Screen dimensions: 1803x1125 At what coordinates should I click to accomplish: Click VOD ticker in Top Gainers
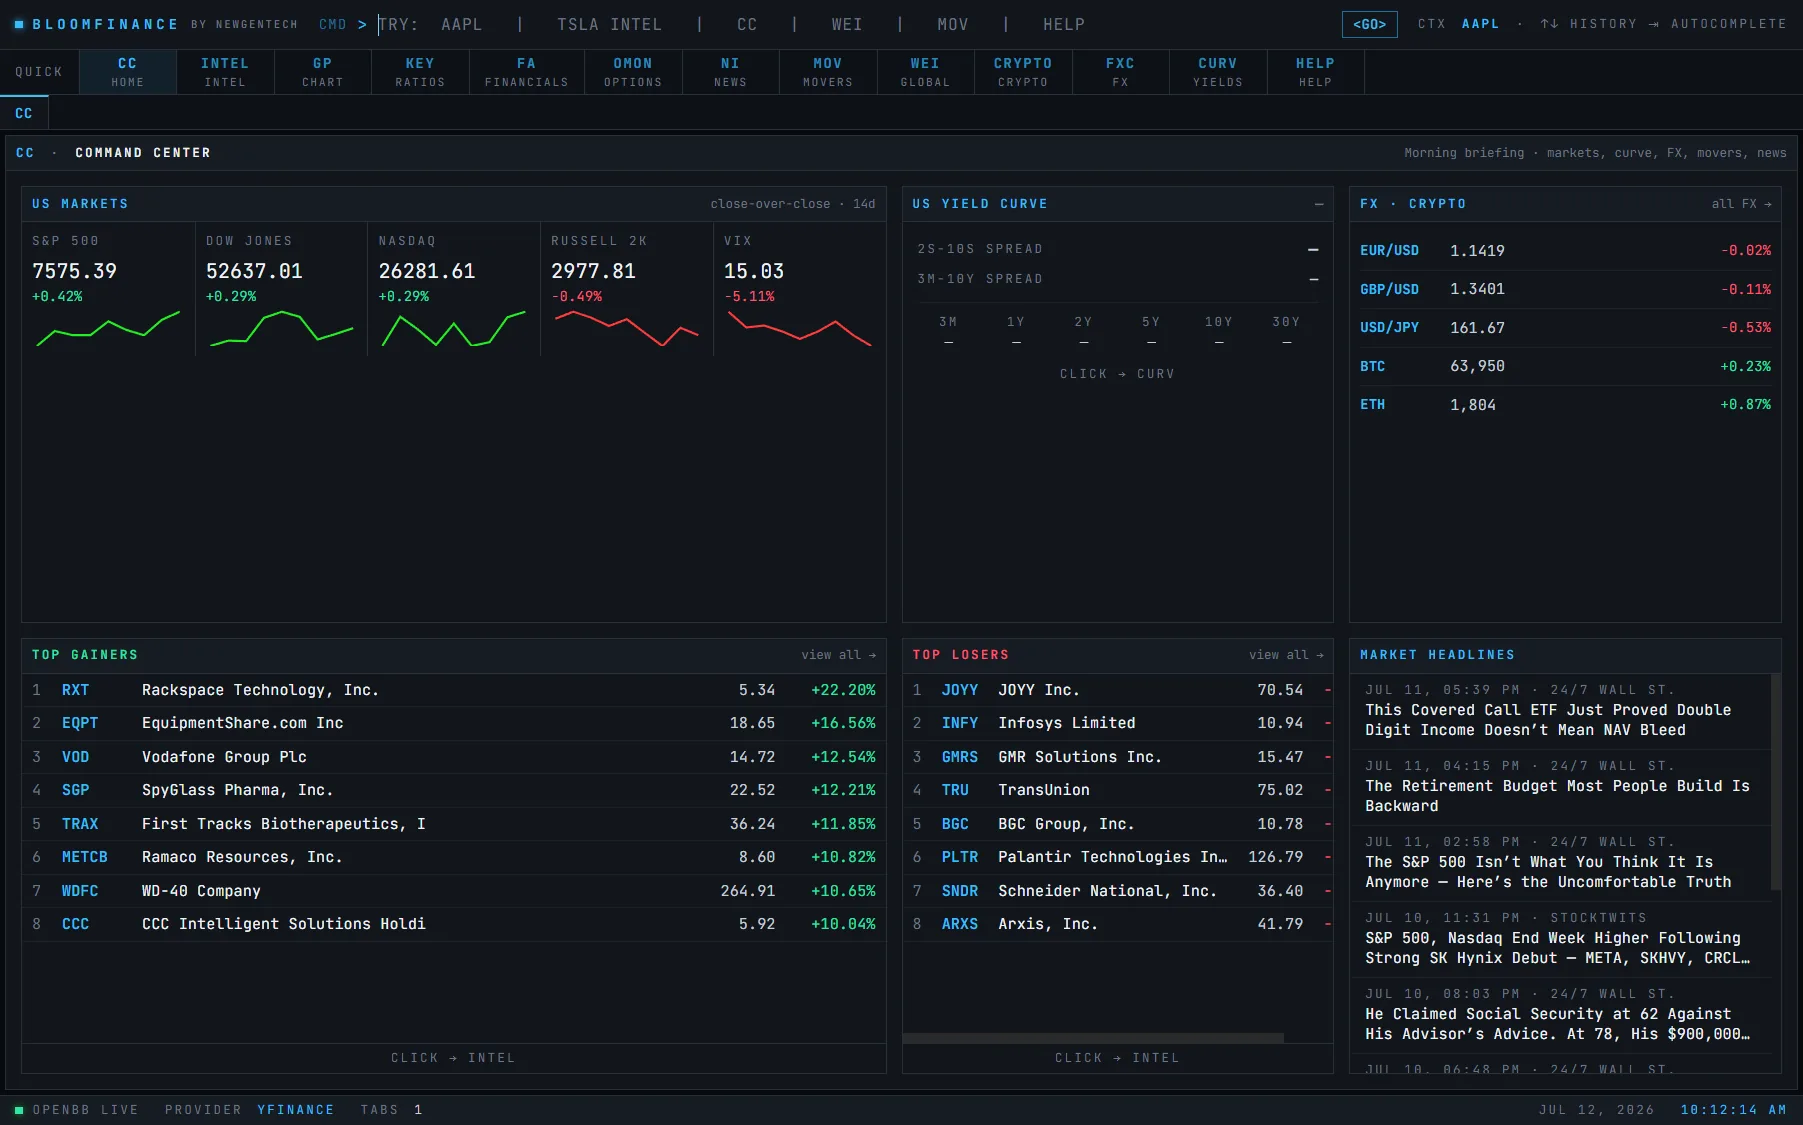(x=75, y=757)
